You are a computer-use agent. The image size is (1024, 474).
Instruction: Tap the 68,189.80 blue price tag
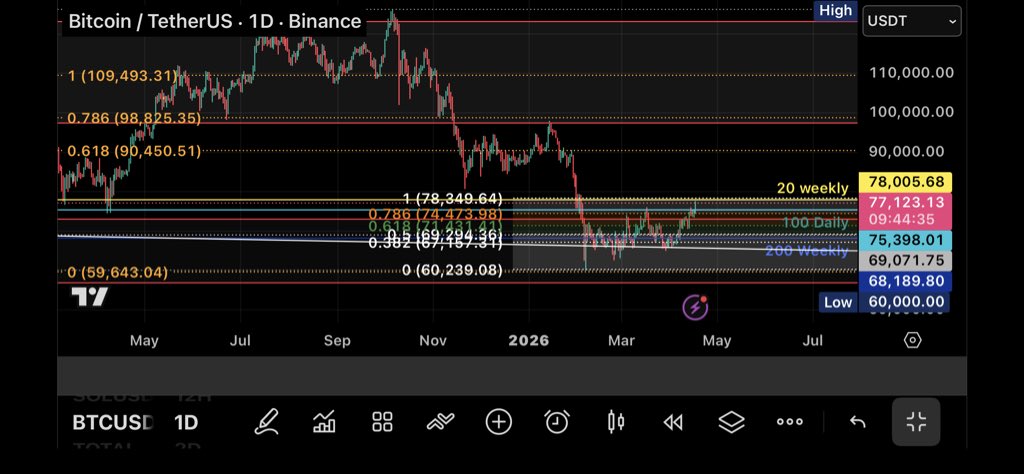point(905,281)
